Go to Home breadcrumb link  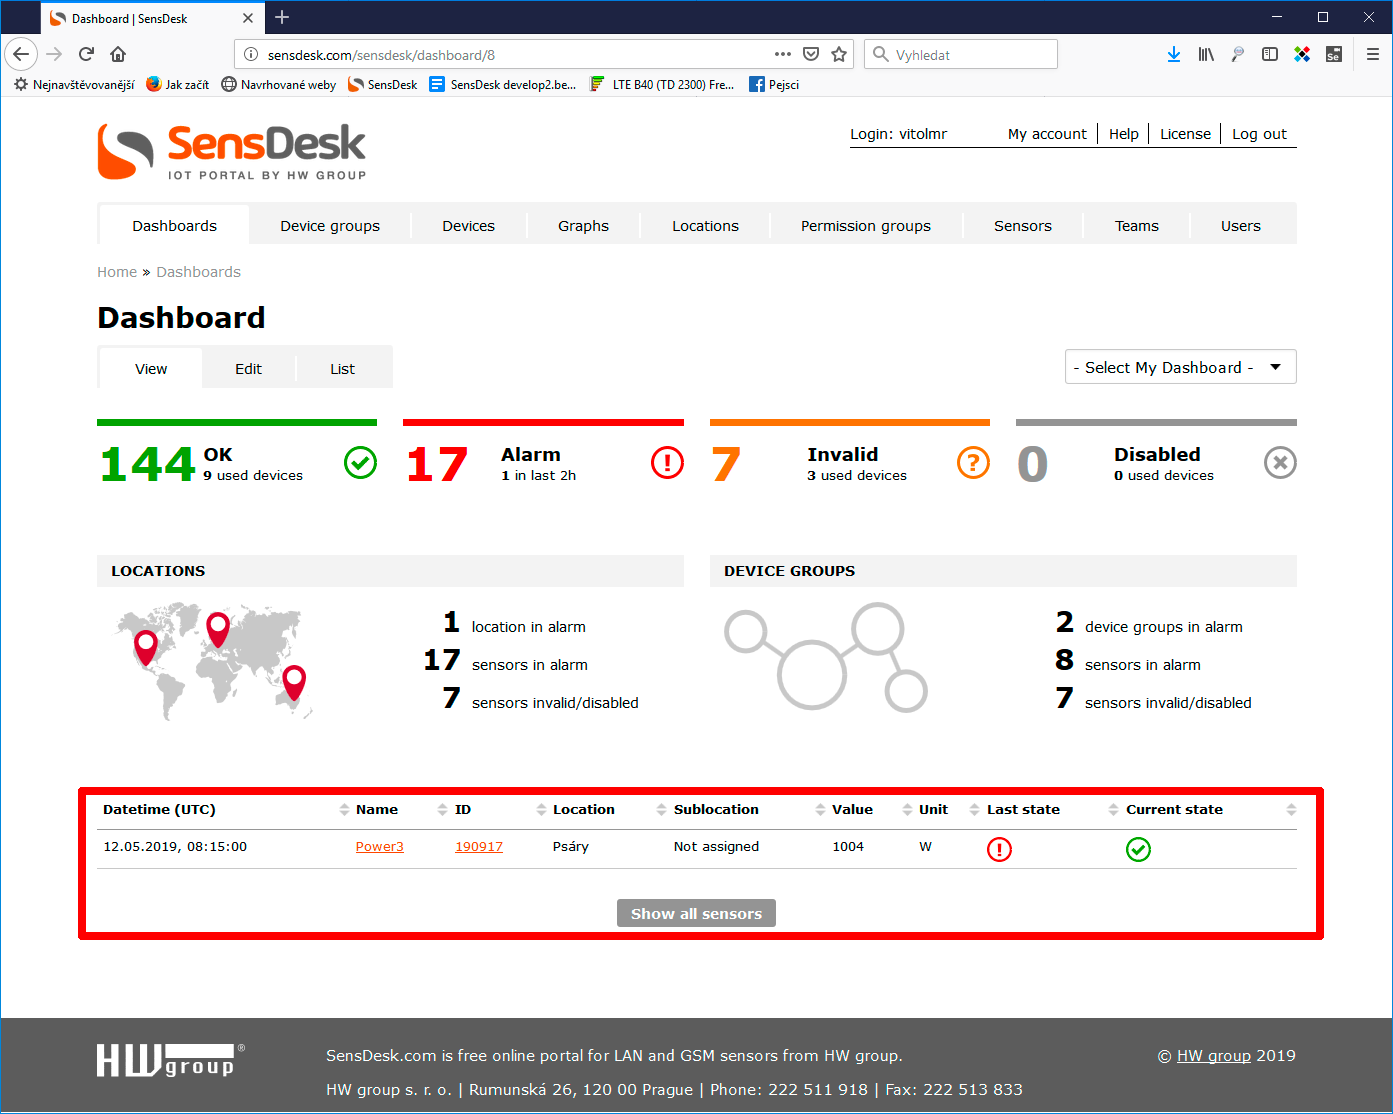117,271
